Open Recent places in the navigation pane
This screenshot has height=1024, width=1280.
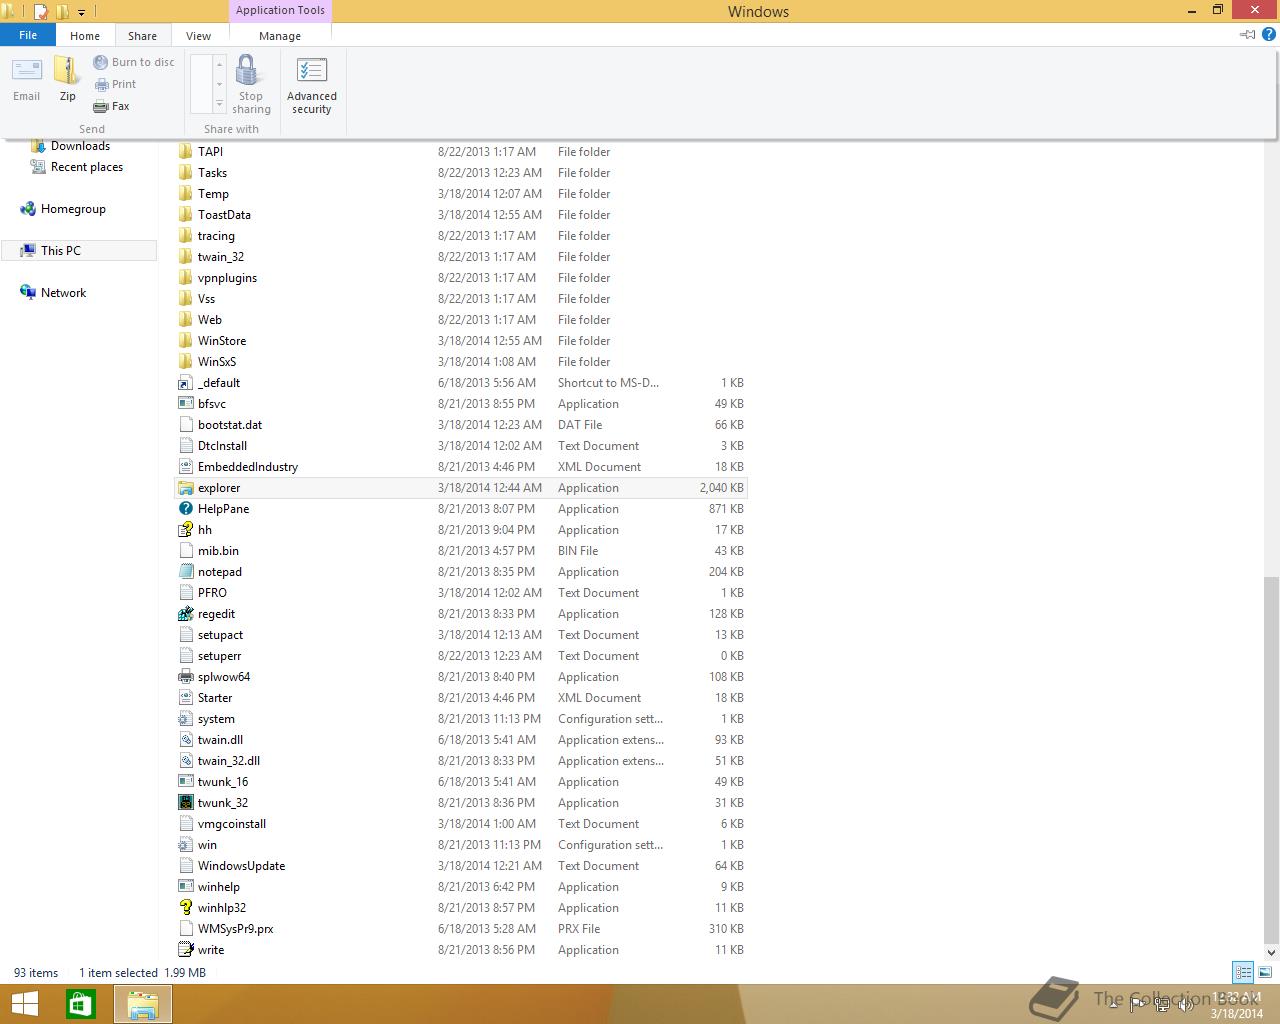point(87,167)
